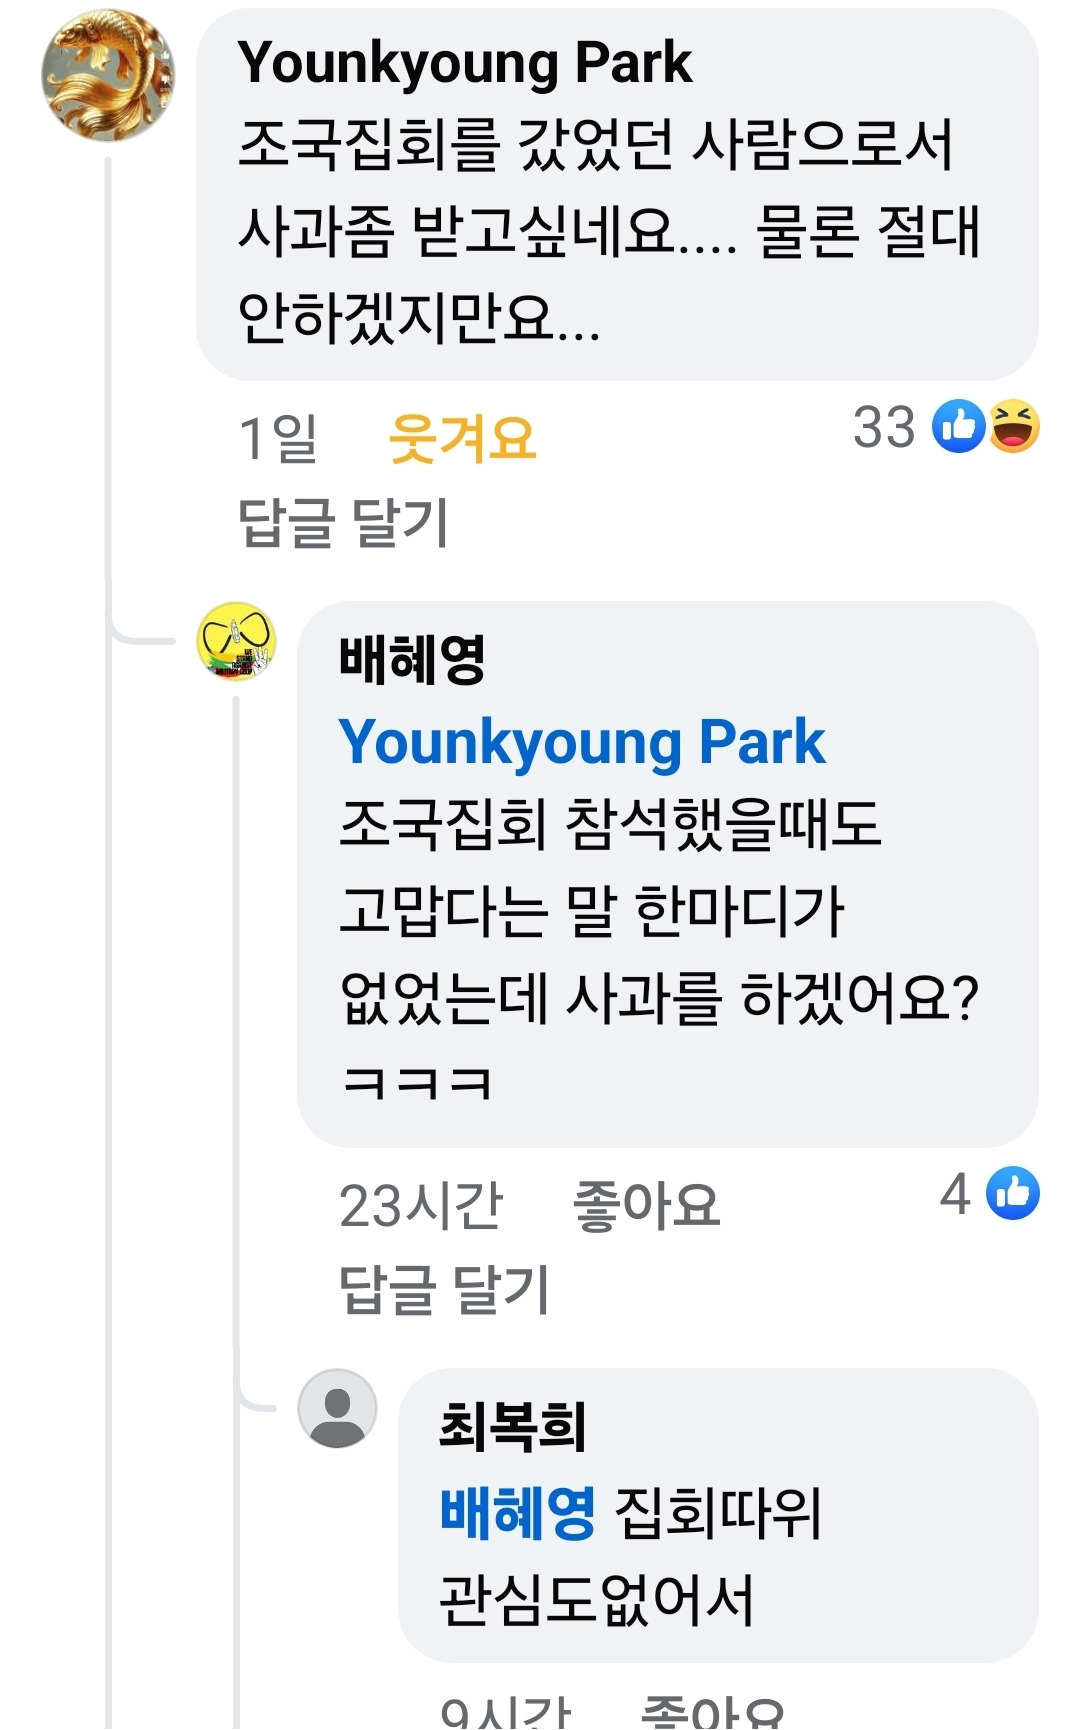Open 최복희's default gray avatar
The width and height of the screenshot is (1080, 1730).
tap(337, 1408)
